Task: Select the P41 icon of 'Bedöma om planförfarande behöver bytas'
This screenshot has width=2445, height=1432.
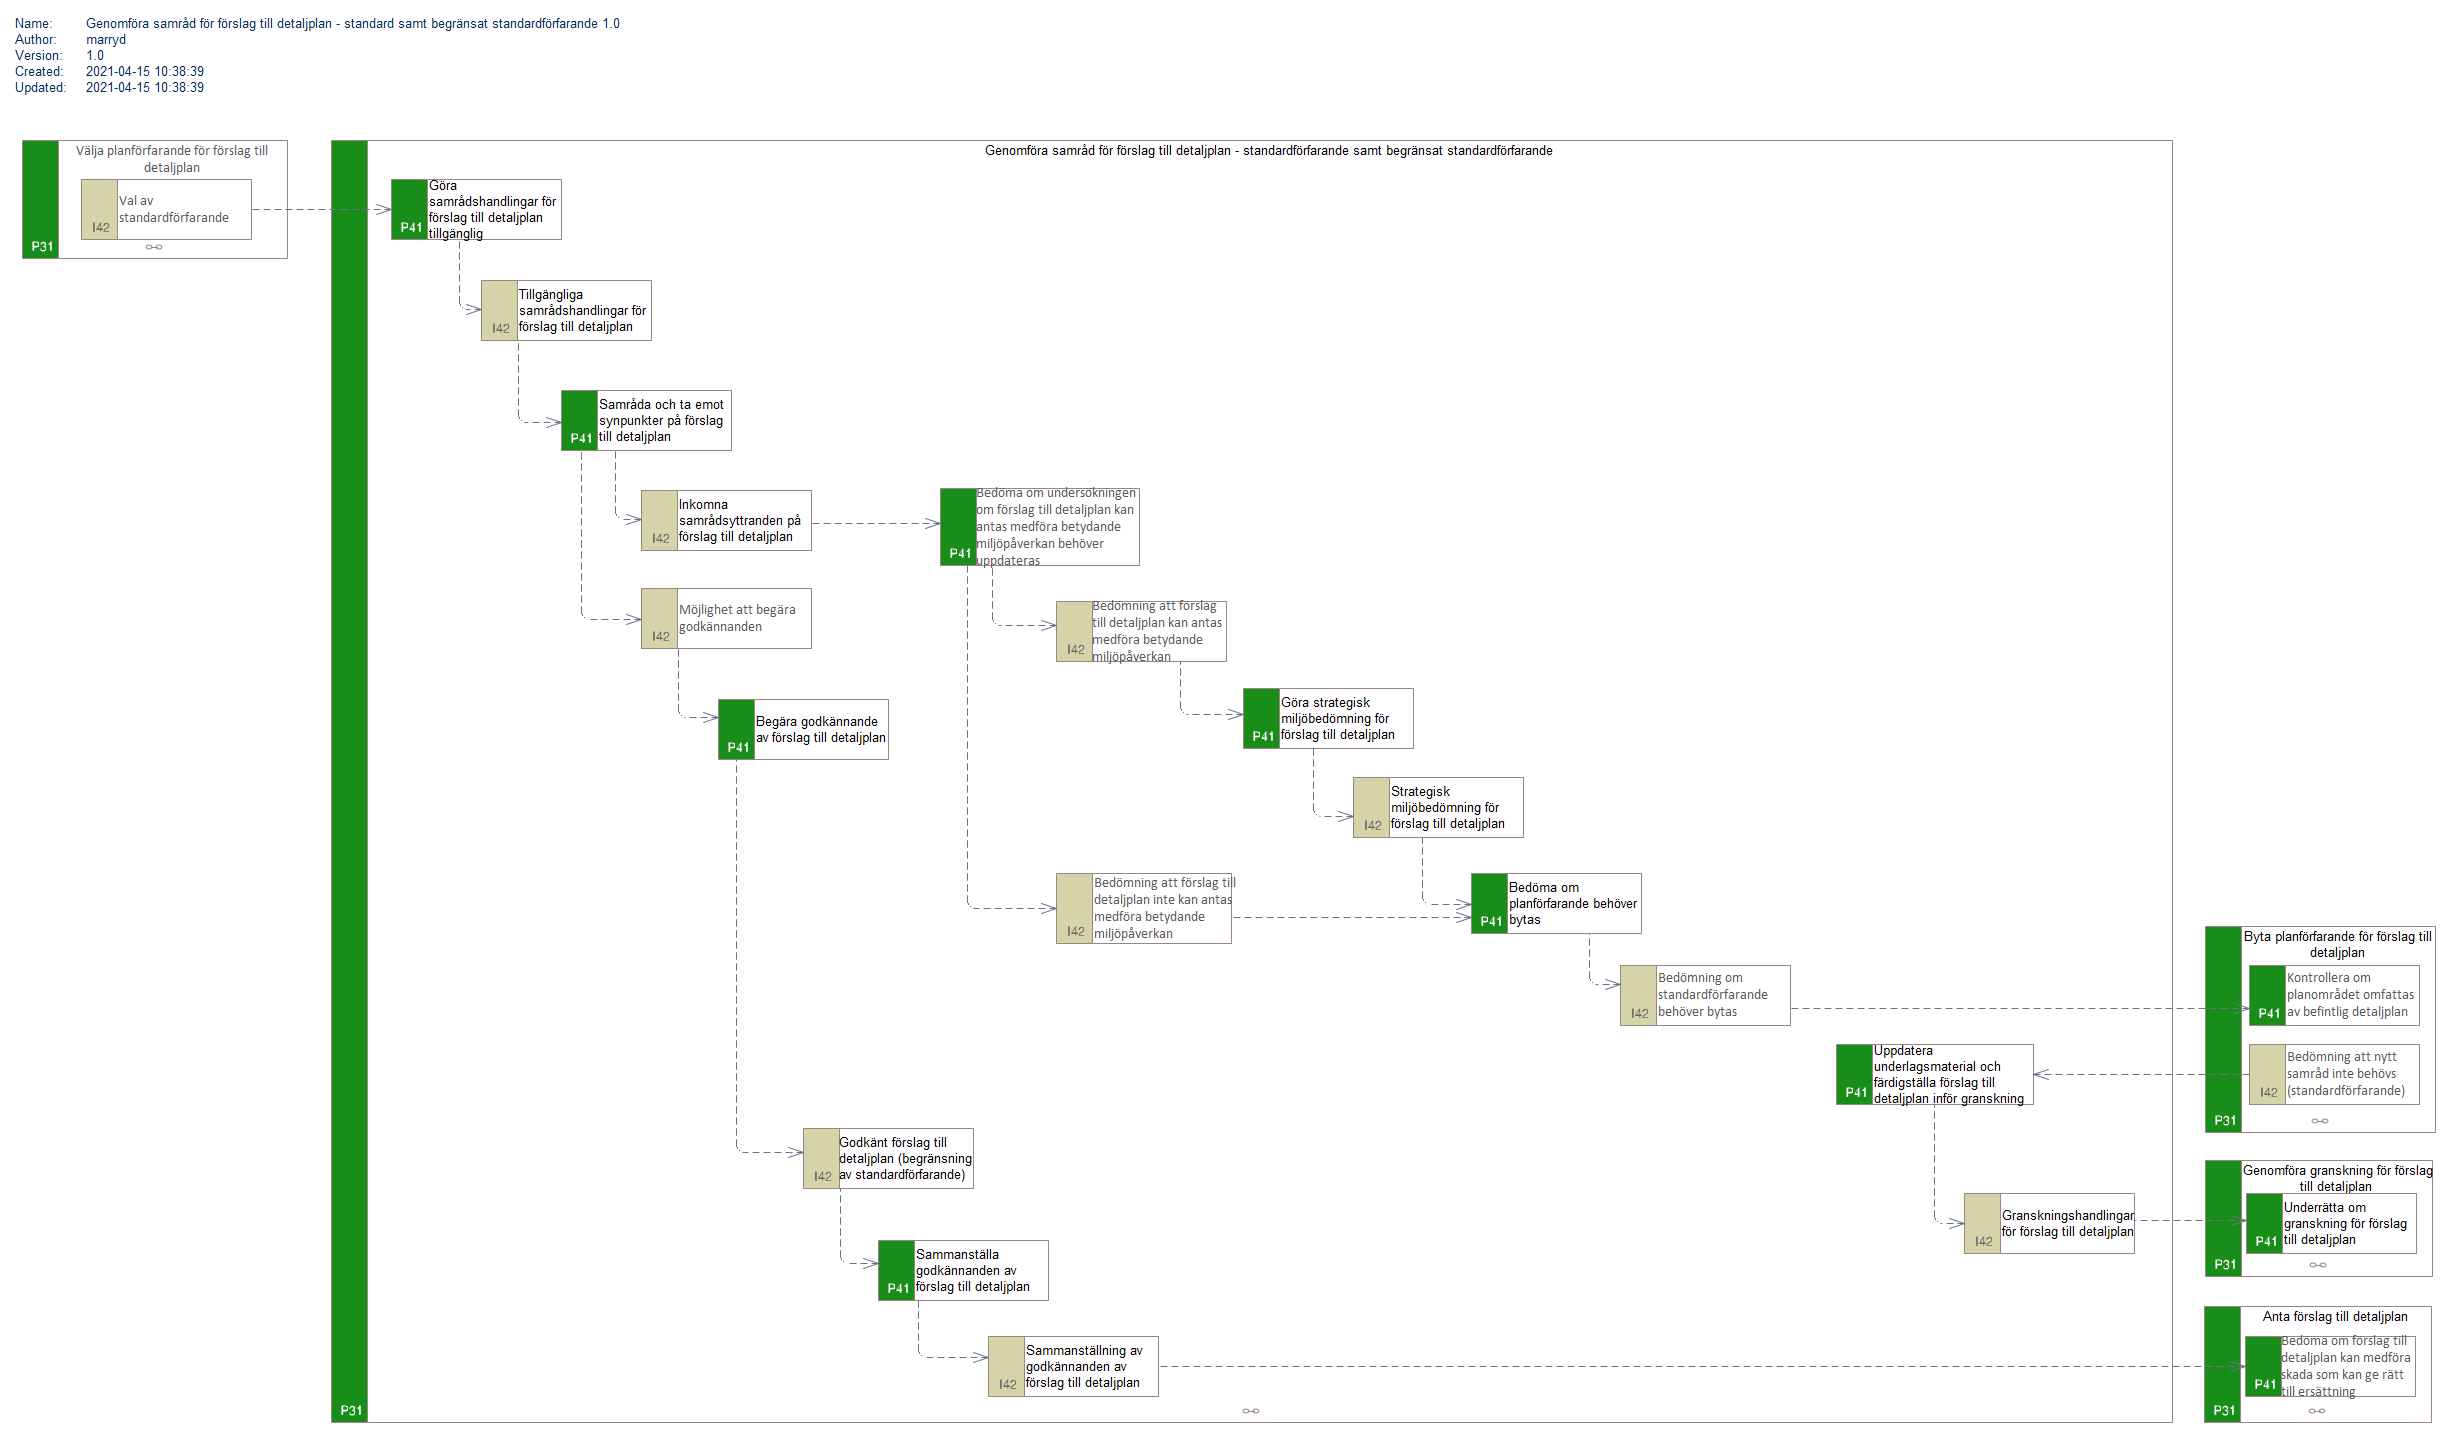Action: (1489, 903)
